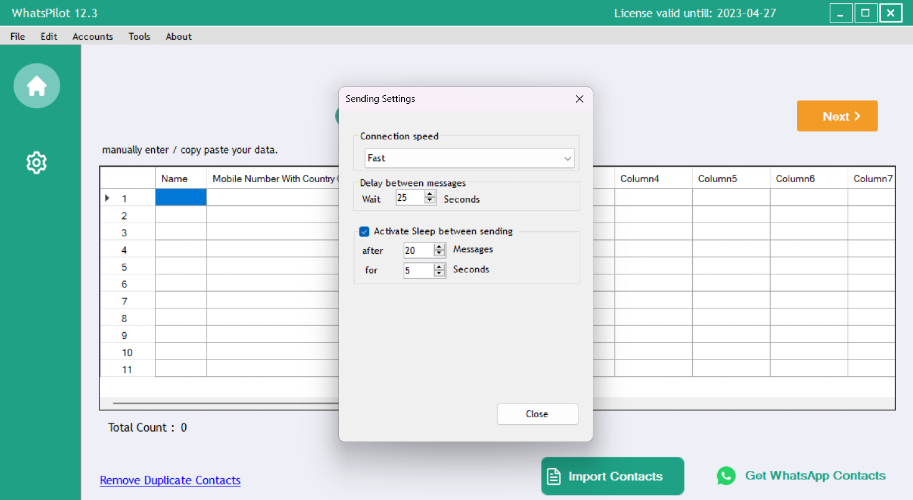
Task: Open Remove Duplicate Contacts link
Action: pos(170,480)
